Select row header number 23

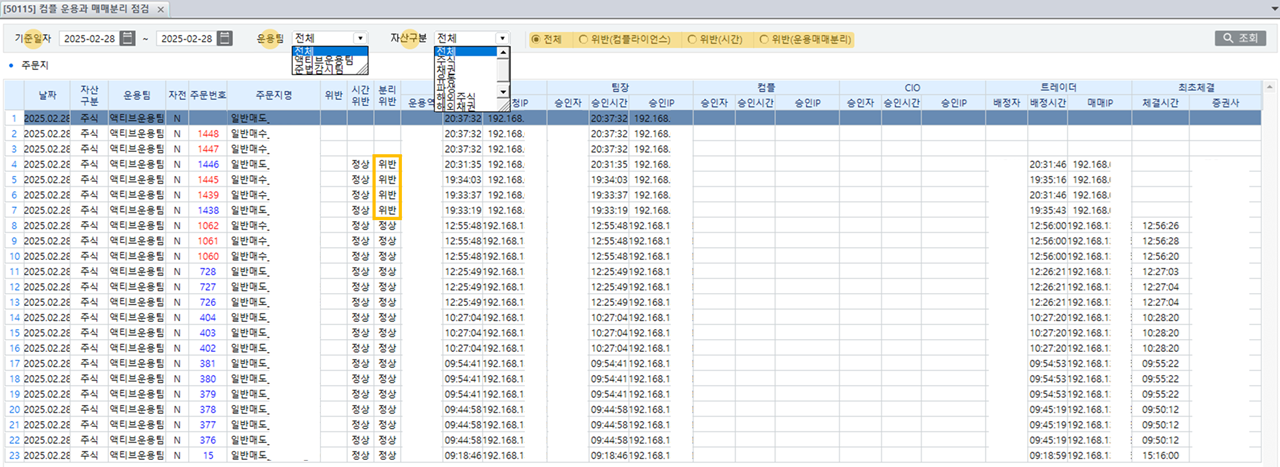[x=12, y=455]
